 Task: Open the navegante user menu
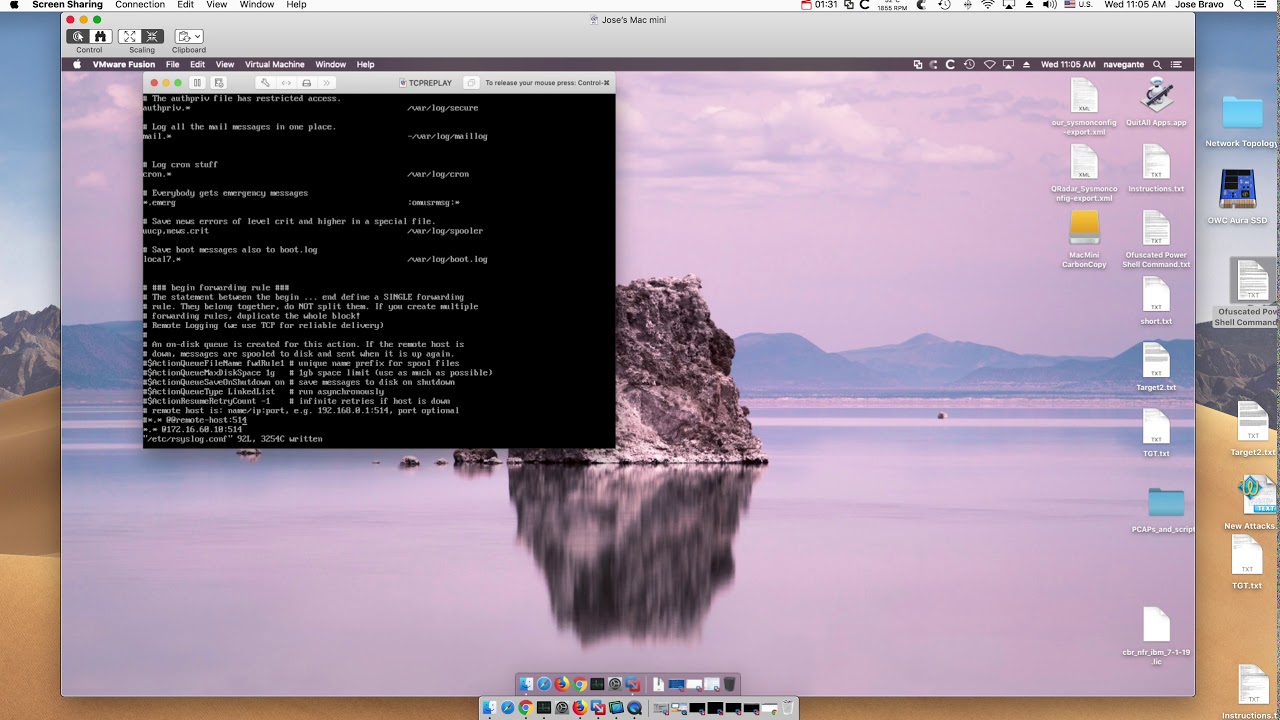click(x=1124, y=65)
